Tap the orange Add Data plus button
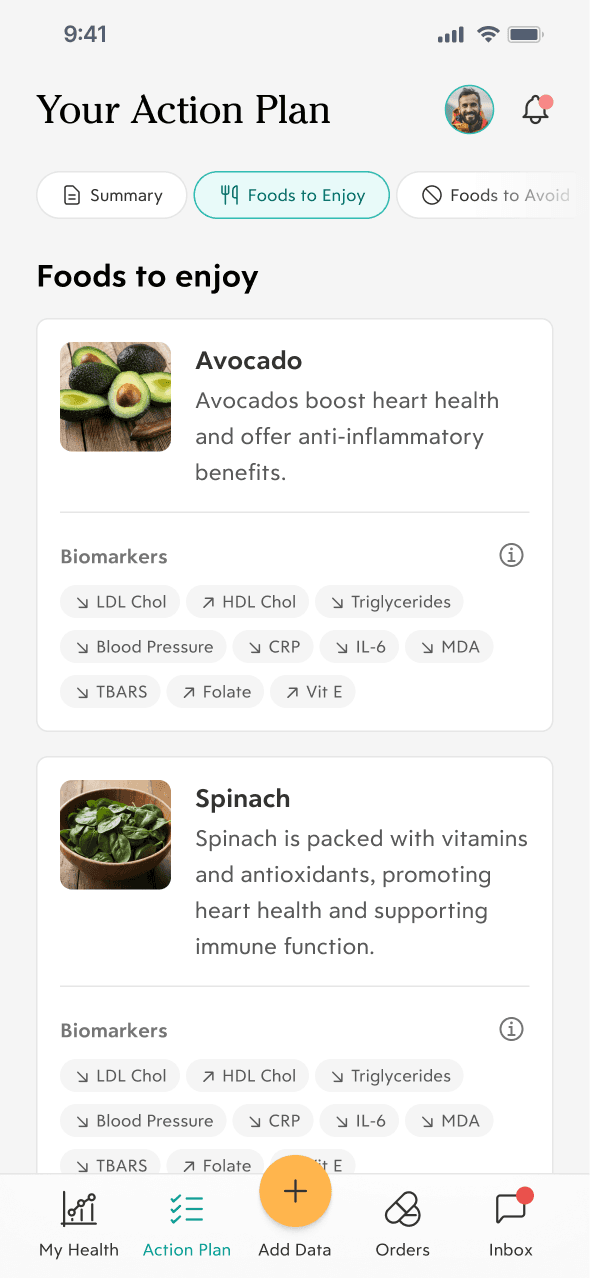590x1278 pixels. pyautogui.click(x=295, y=1191)
